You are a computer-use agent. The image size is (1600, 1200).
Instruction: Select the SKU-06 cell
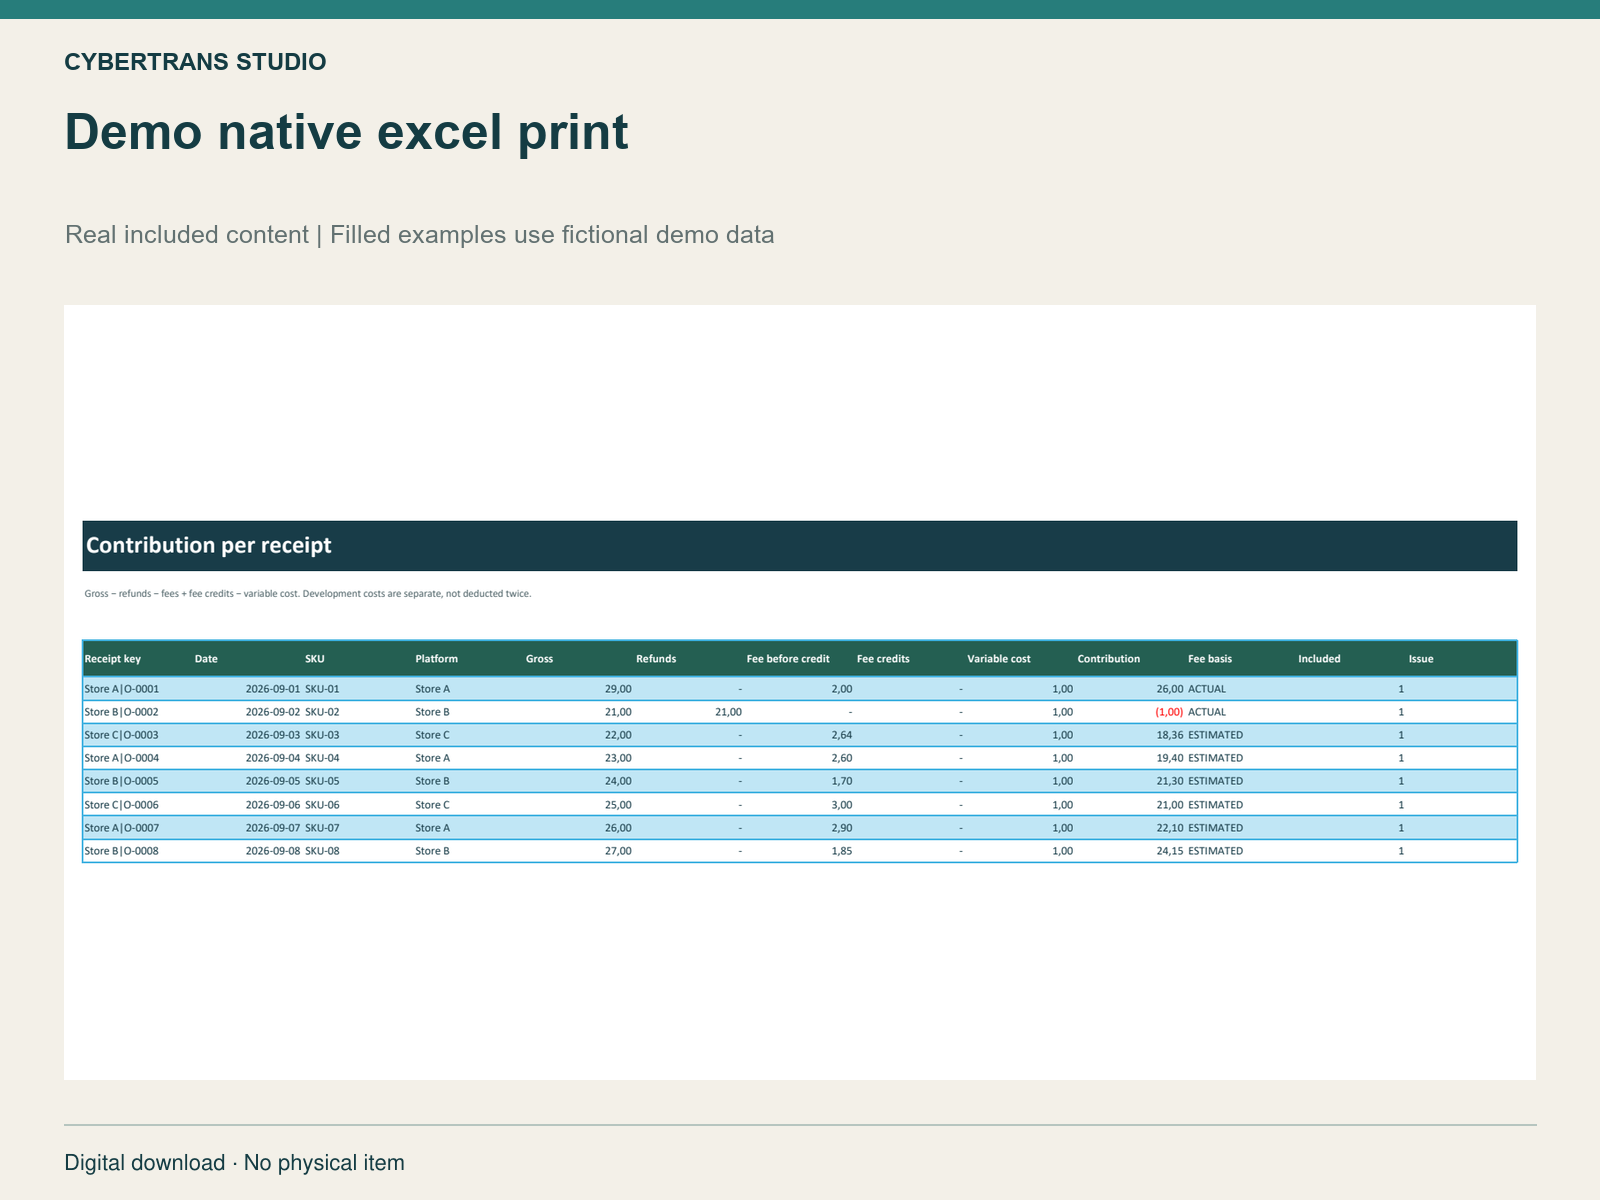pos(322,805)
